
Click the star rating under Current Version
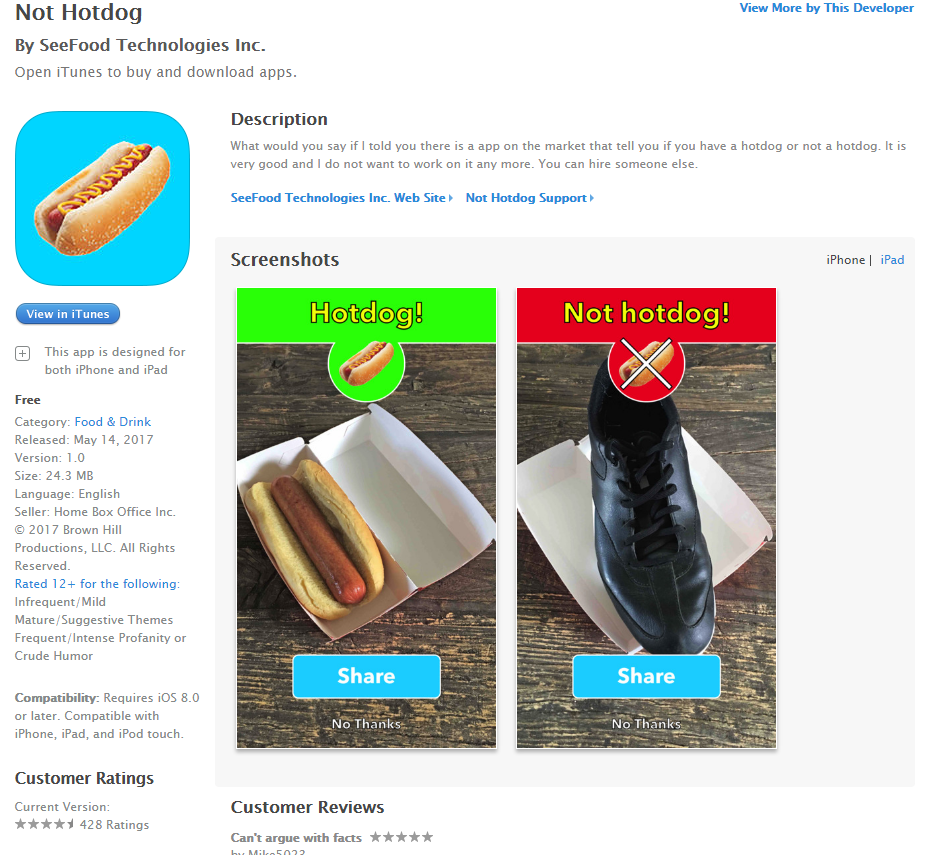45,824
